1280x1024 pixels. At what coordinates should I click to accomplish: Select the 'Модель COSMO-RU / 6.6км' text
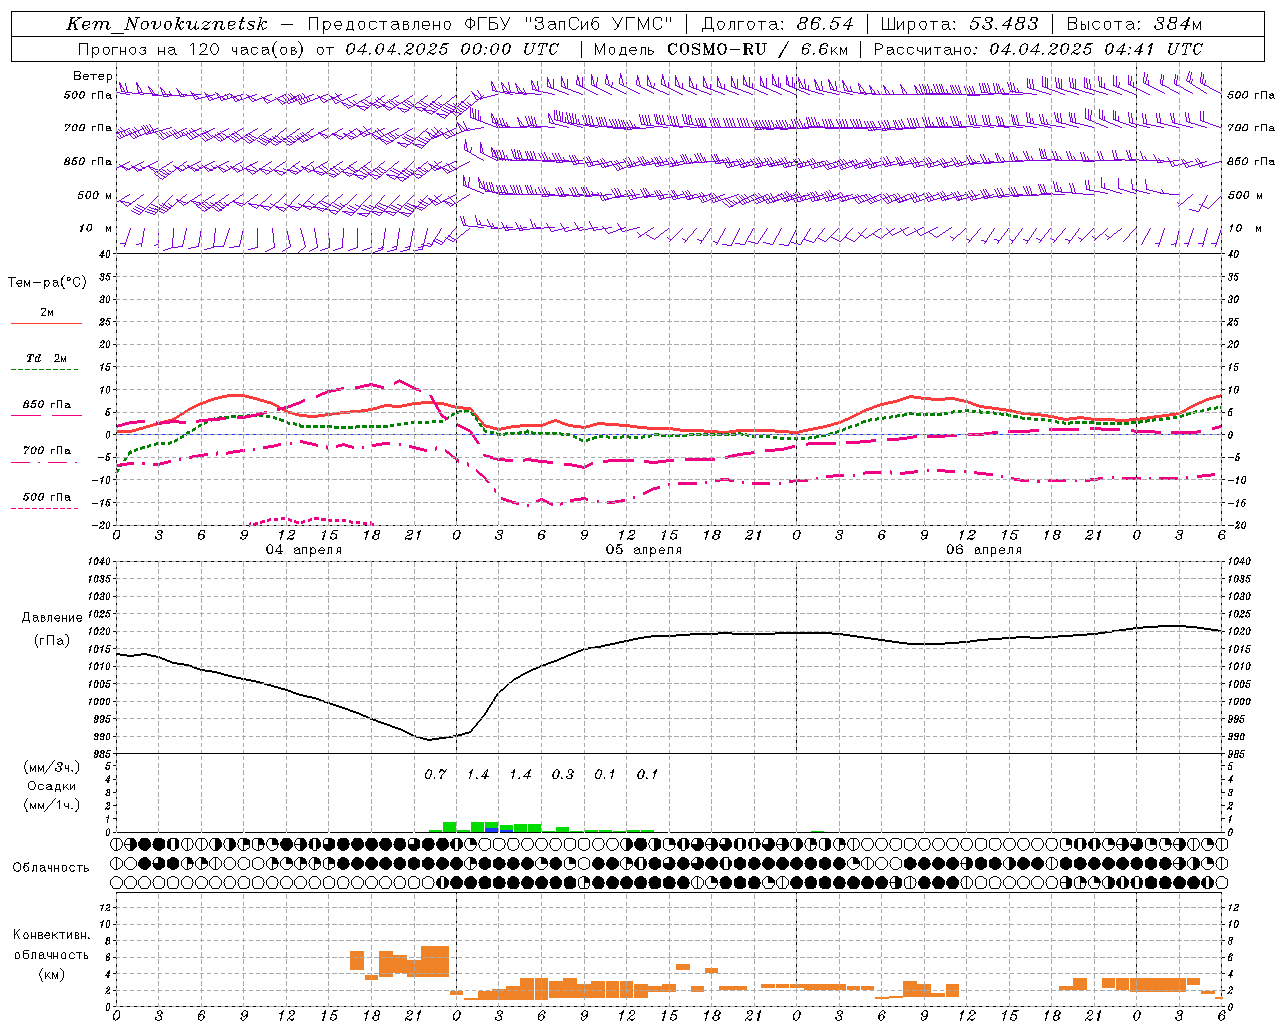pos(721,49)
